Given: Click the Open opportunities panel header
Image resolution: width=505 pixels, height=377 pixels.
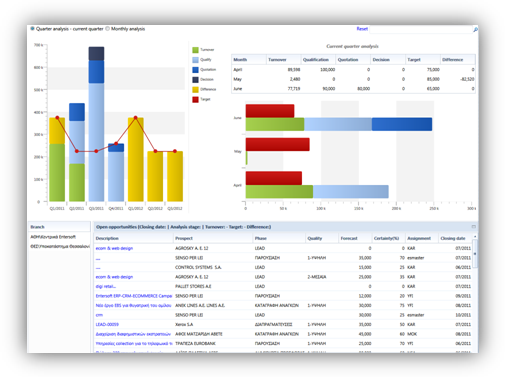Looking at the screenshot, I should pyautogui.click(x=286, y=227).
